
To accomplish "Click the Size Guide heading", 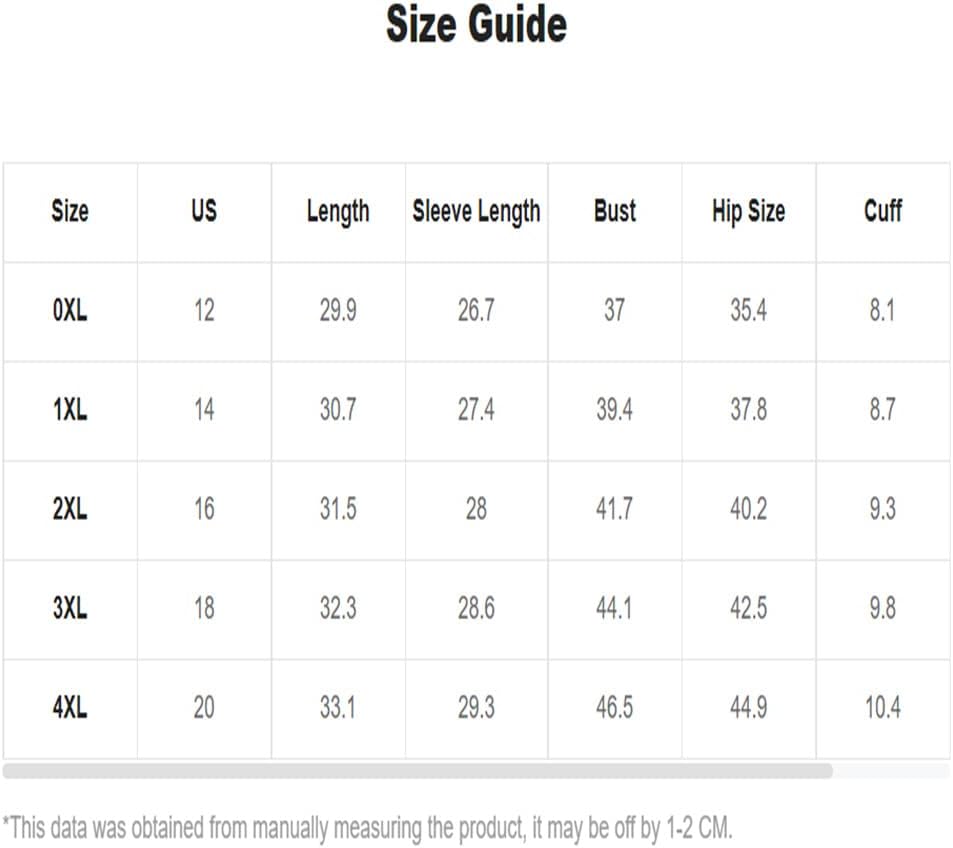I will click(476, 24).
